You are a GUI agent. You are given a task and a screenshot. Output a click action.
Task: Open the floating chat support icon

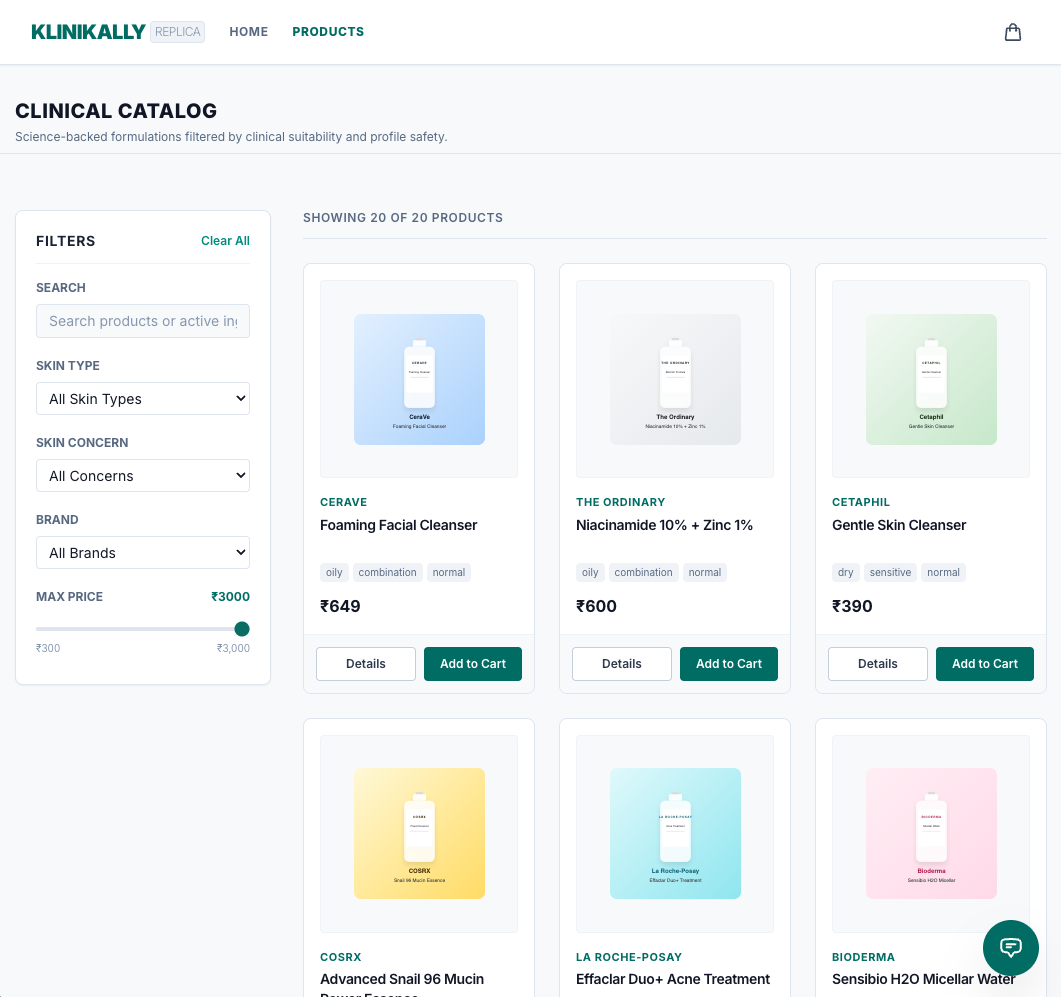[1010, 948]
